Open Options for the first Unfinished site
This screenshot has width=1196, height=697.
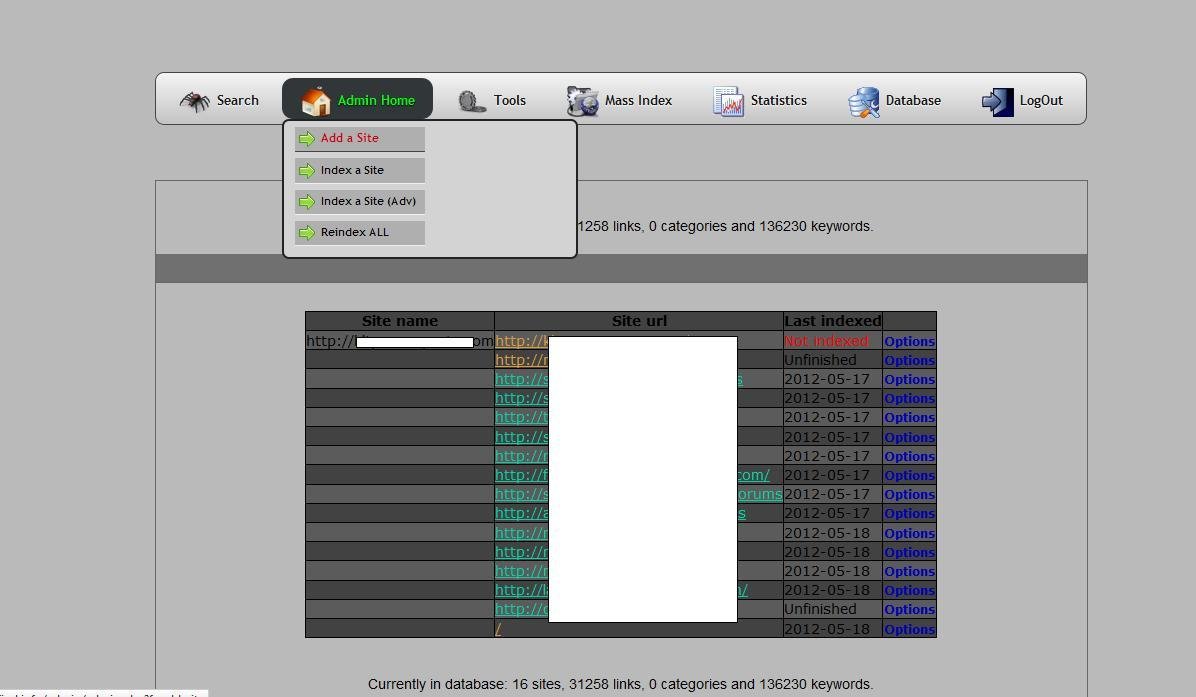pyautogui.click(x=909, y=360)
